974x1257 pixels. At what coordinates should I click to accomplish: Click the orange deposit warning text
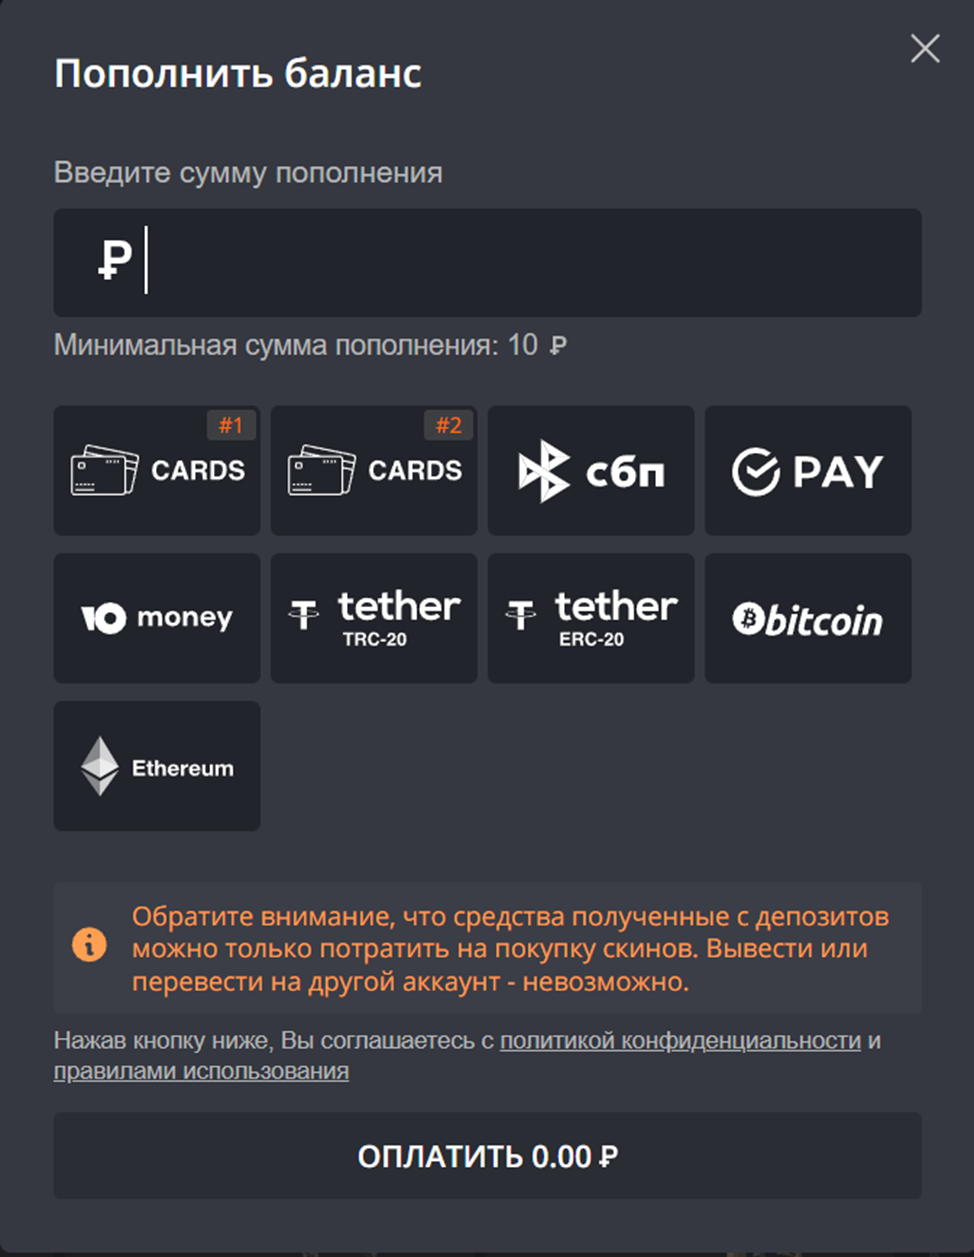click(x=510, y=949)
